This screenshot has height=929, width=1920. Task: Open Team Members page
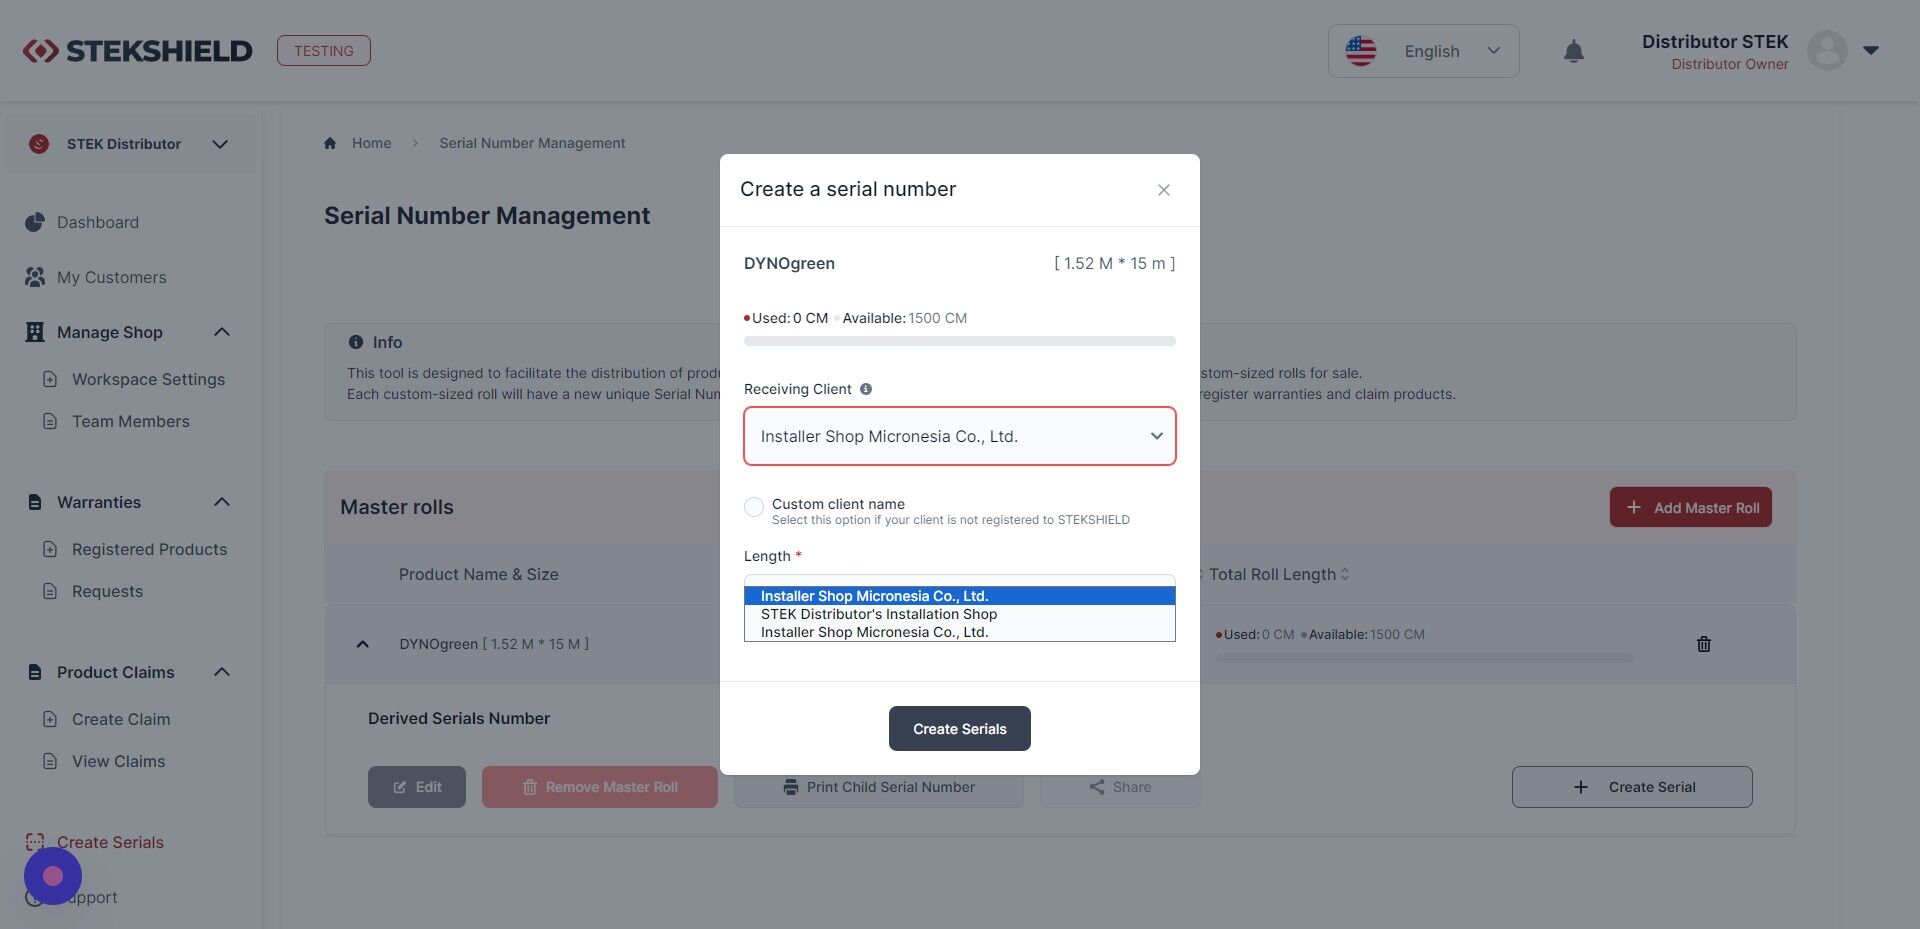[x=130, y=421]
